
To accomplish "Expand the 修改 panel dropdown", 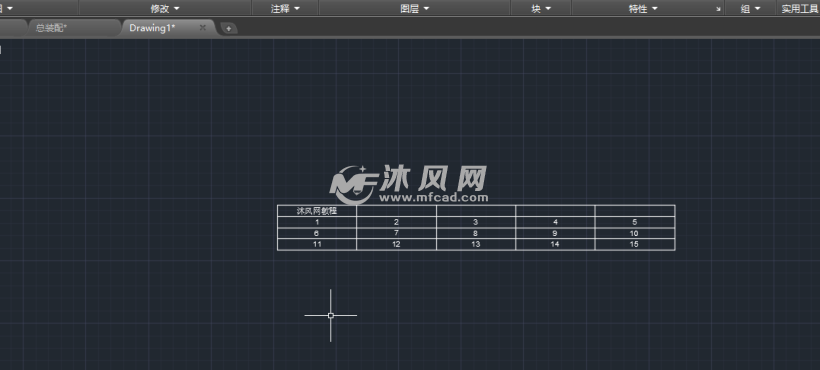I will [165, 8].
